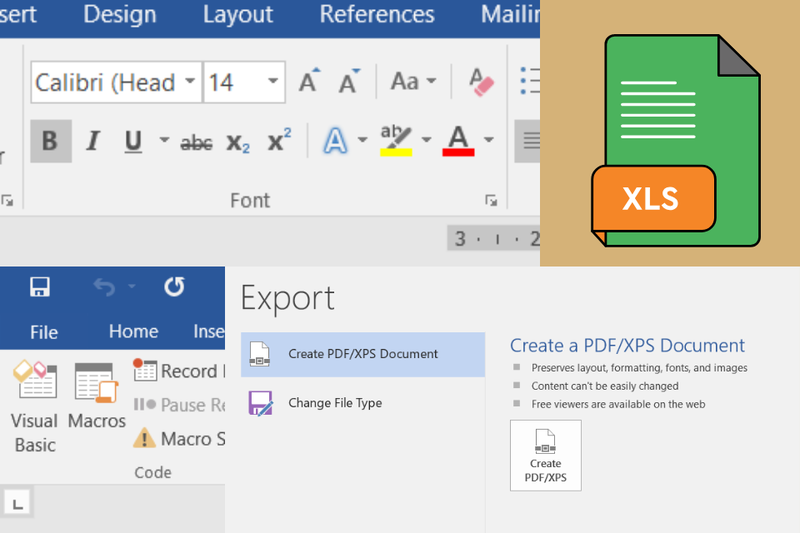Click the Font group label
Screen dimensions: 800x533
[249, 200]
